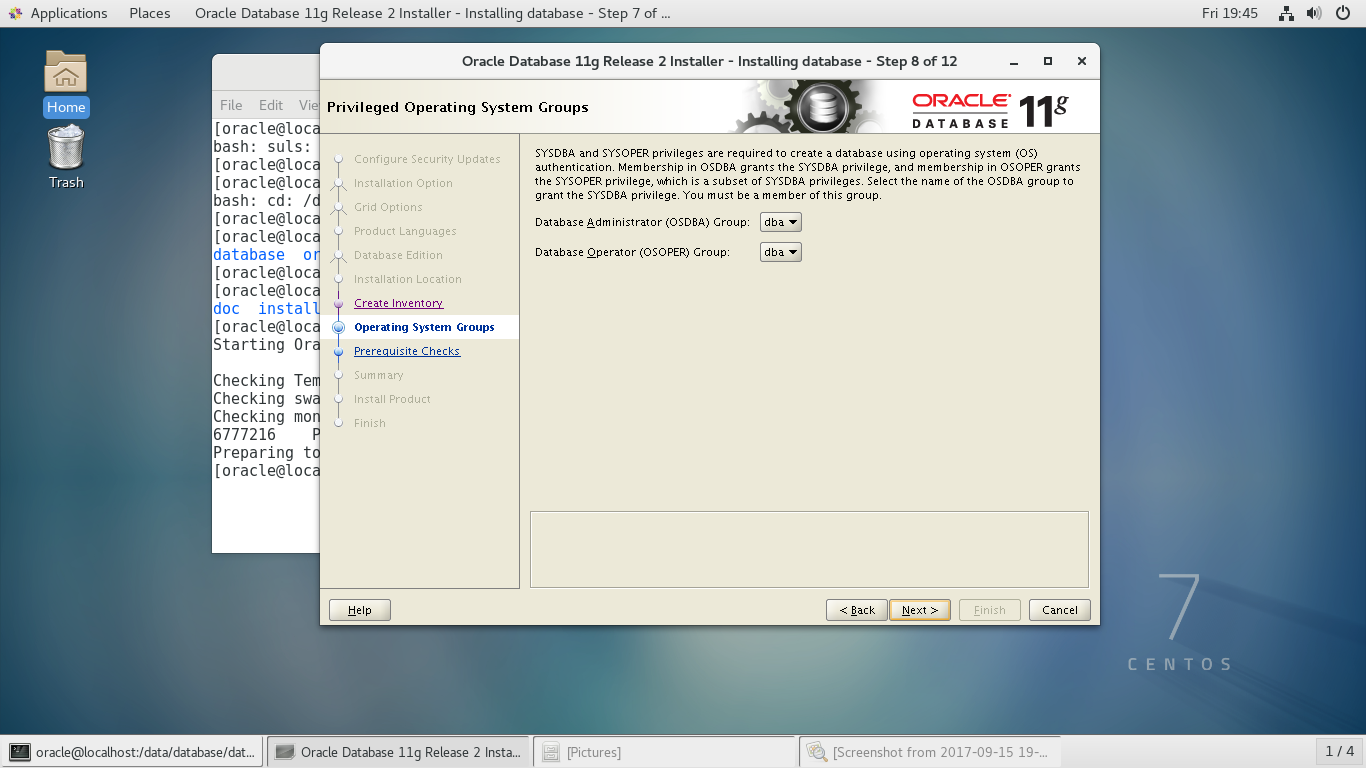Click the Help button

[x=360, y=610]
